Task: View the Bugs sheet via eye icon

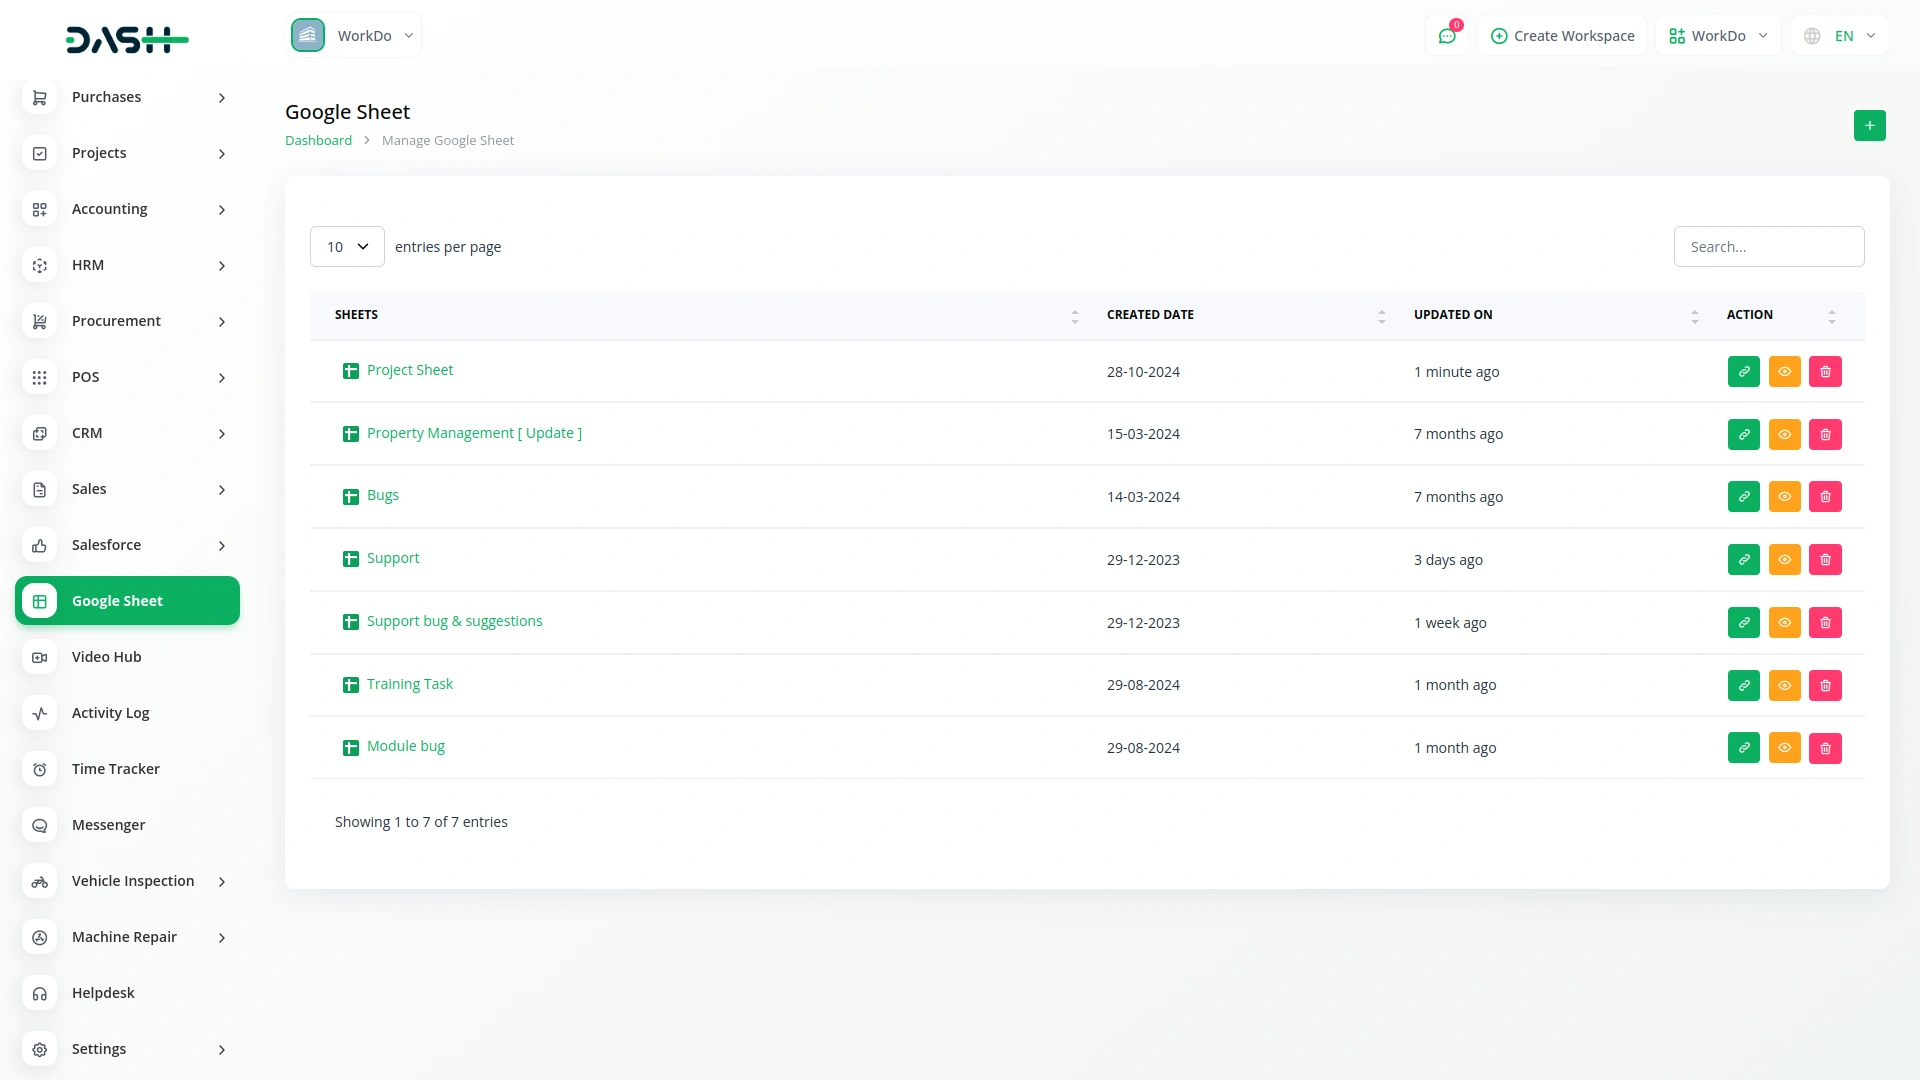Action: point(1785,497)
